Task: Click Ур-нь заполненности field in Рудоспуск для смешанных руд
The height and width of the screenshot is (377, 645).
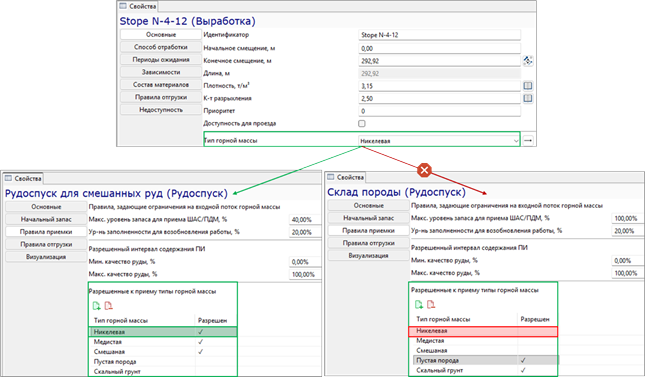Action: tap(305, 232)
